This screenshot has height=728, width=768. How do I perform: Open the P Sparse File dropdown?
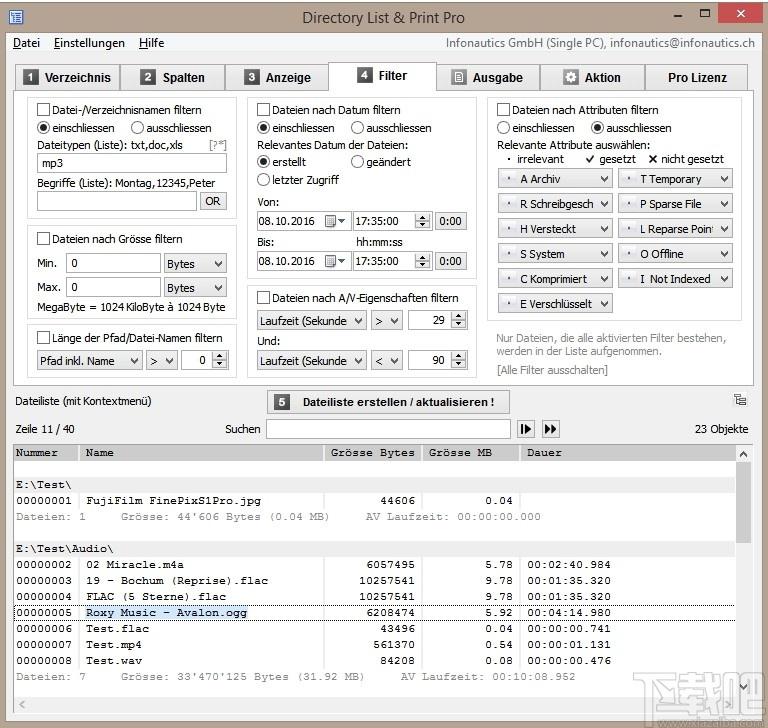click(675, 204)
